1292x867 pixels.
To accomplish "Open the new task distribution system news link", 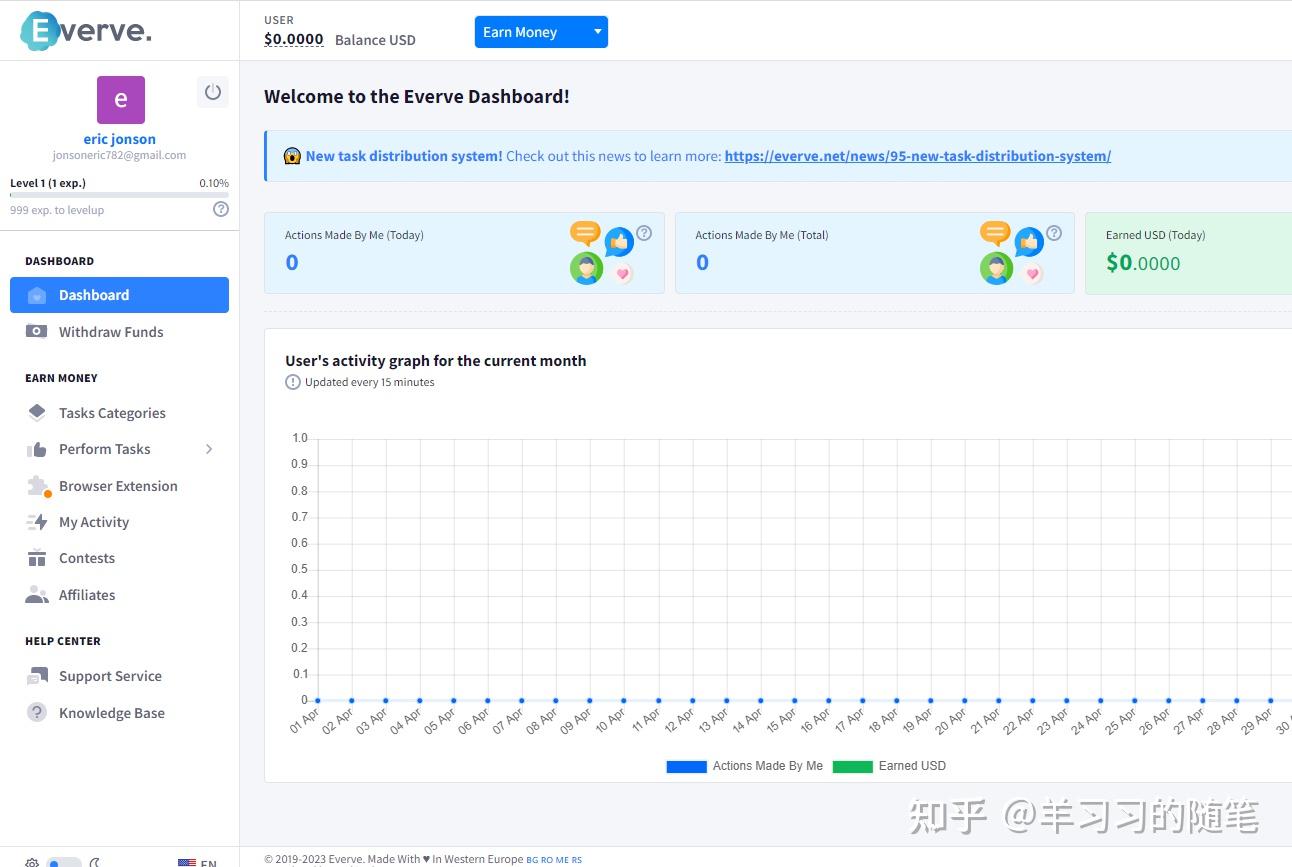I will (917, 155).
